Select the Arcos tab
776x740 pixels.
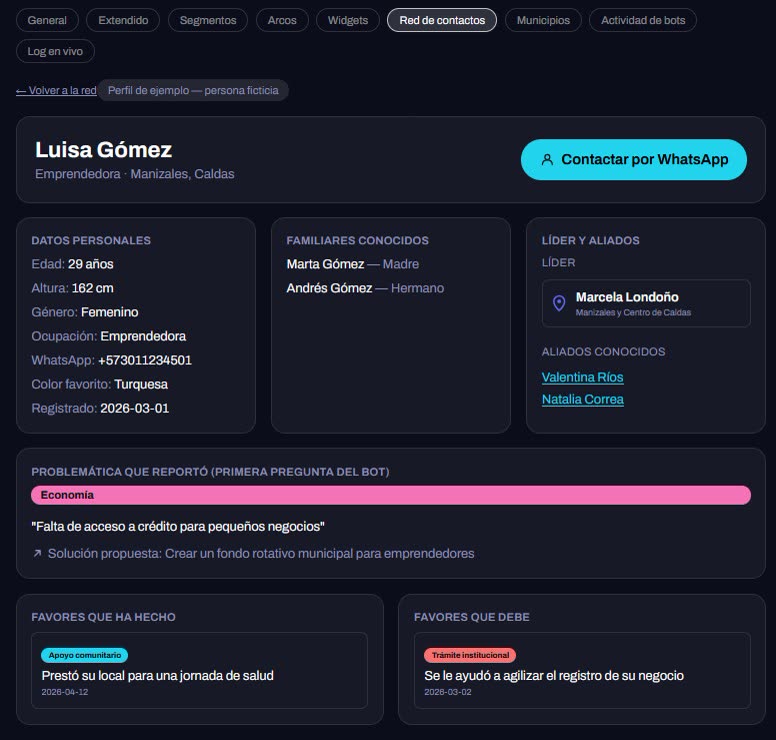coord(282,20)
